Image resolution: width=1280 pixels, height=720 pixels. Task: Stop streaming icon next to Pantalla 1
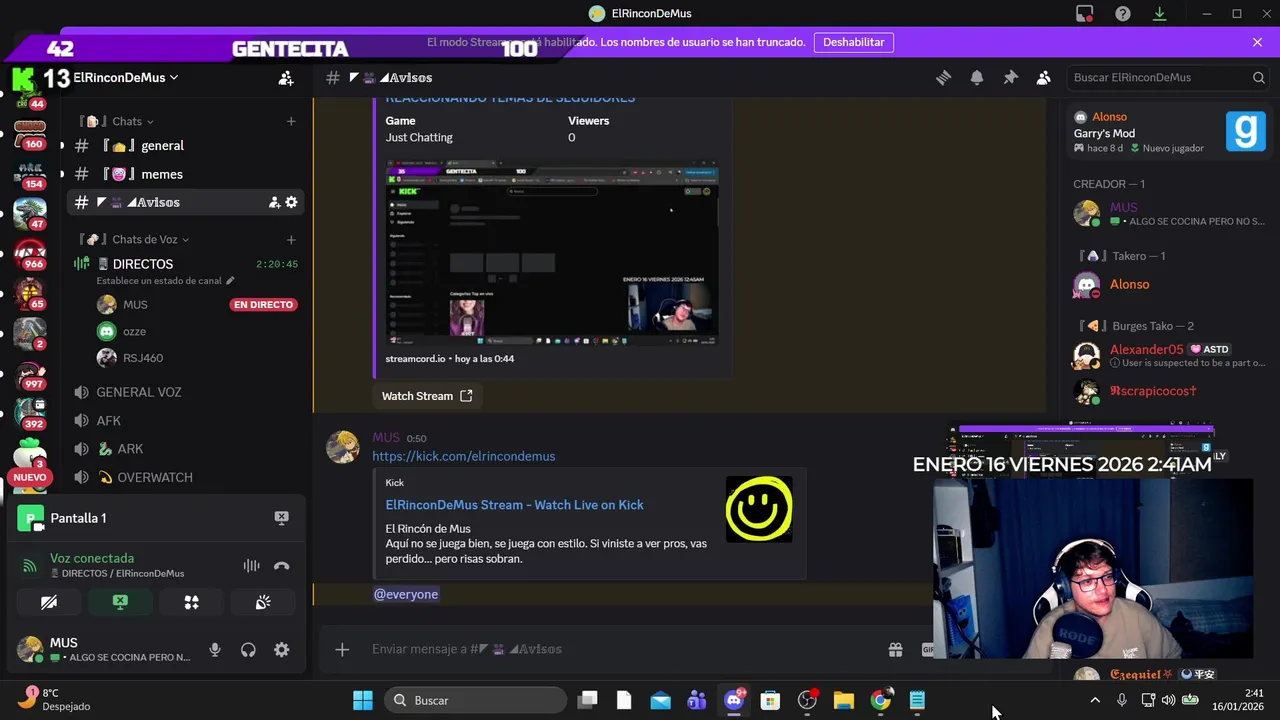(281, 518)
